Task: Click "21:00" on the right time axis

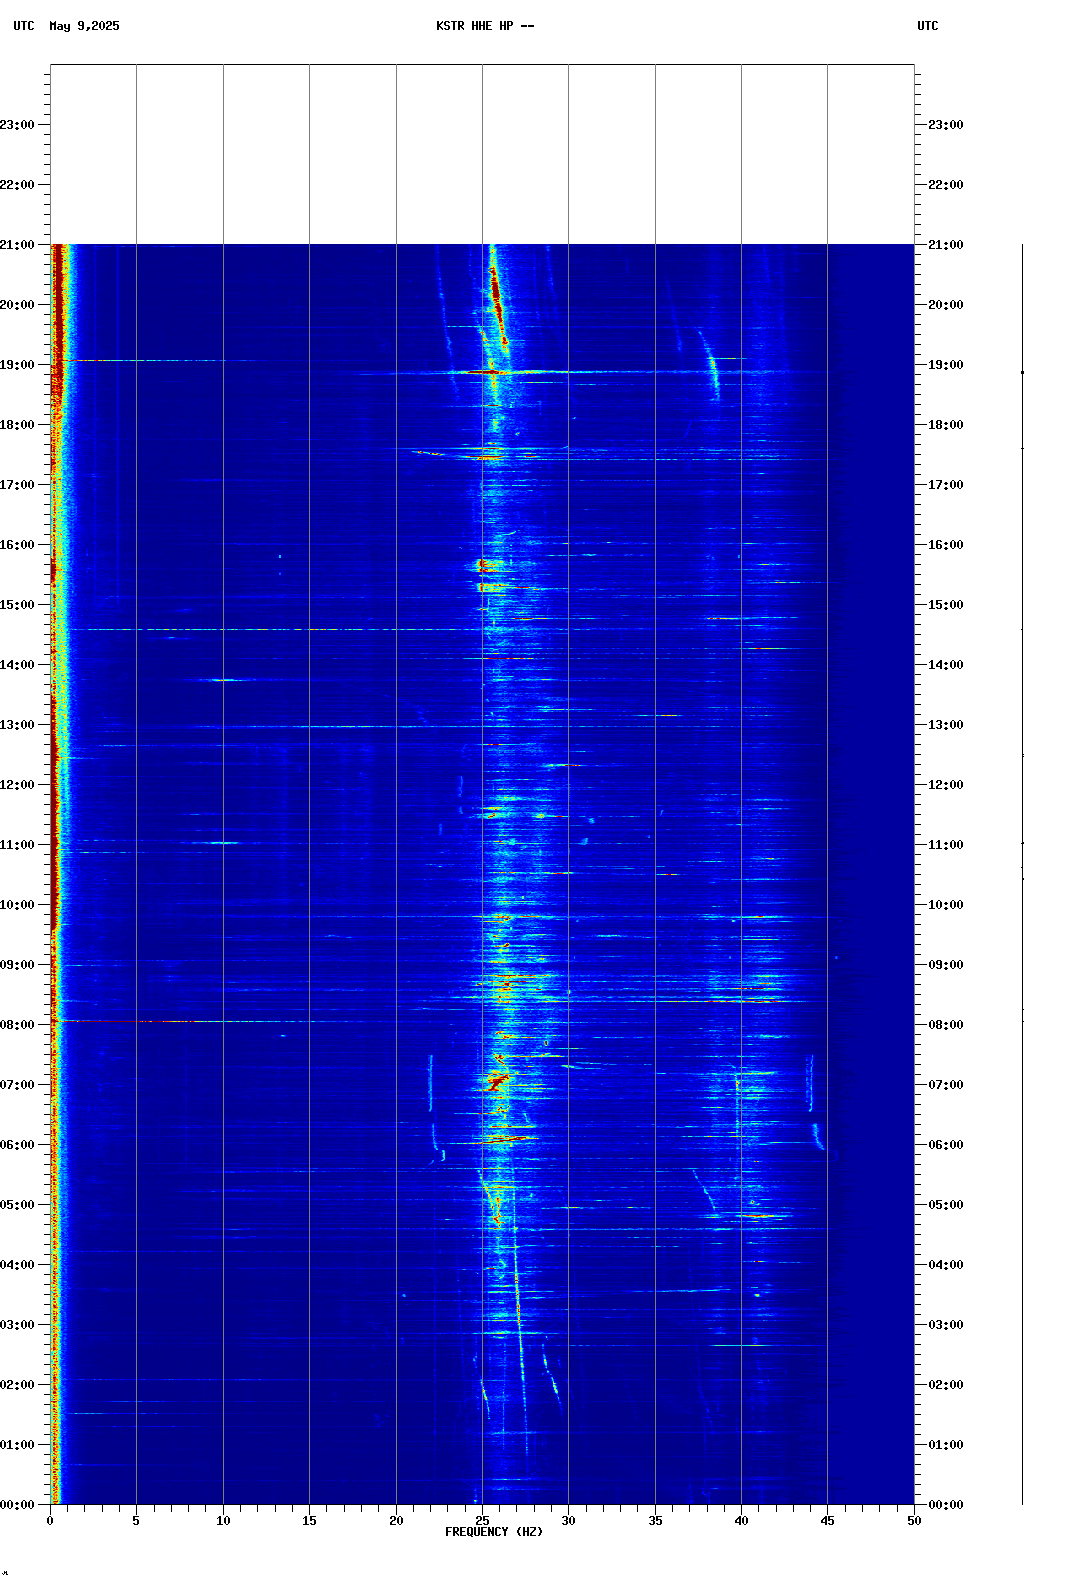Action: point(946,245)
